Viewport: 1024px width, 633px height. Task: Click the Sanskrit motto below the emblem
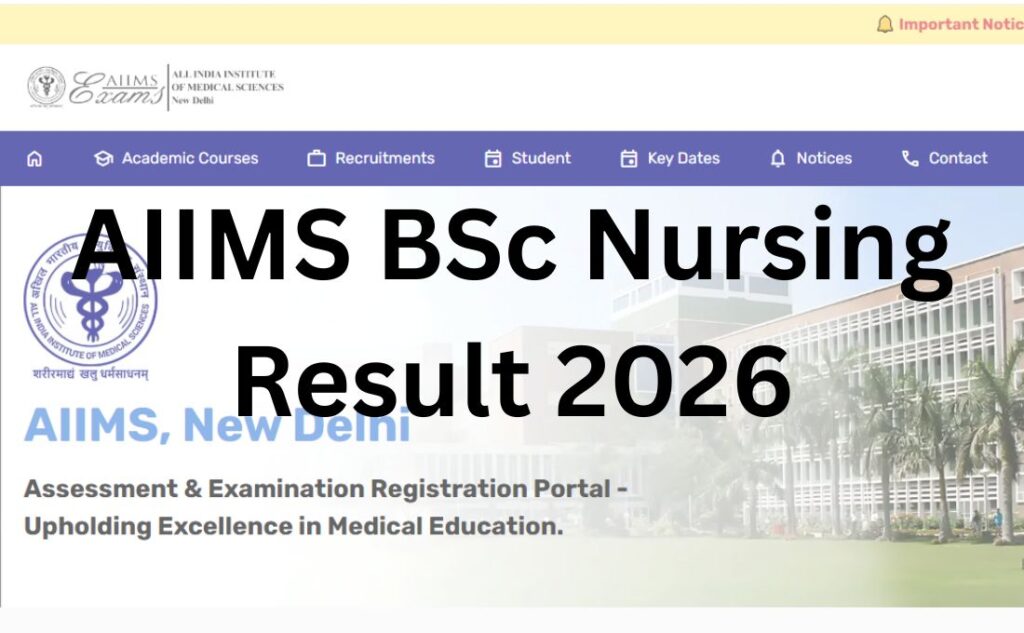[x=91, y=374]
